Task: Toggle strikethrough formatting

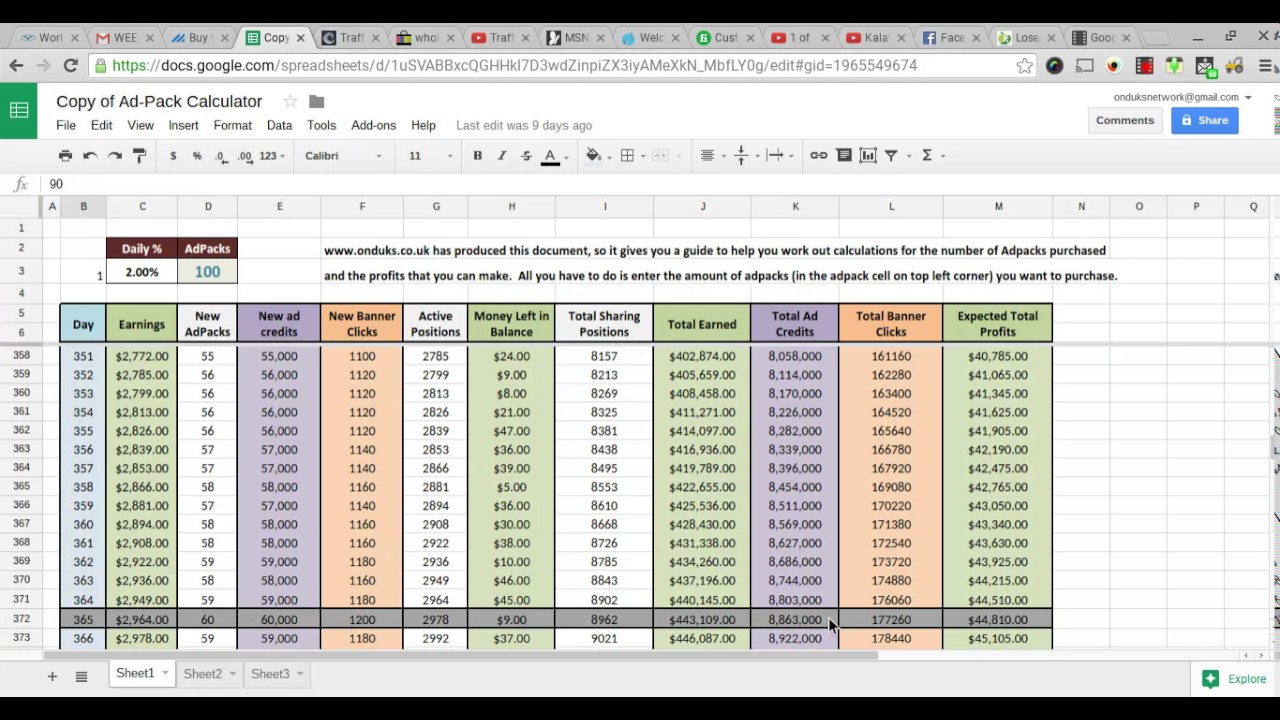Action: click(526, 155)
